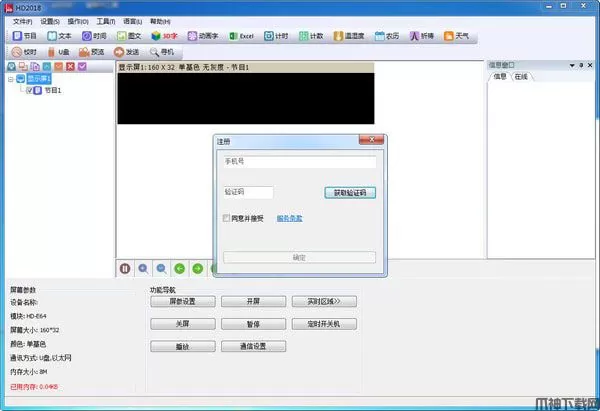The height and width of the screenshot is (411, 600).
Task: Click first blue screen icon above tree
Action: pos(12,67)
